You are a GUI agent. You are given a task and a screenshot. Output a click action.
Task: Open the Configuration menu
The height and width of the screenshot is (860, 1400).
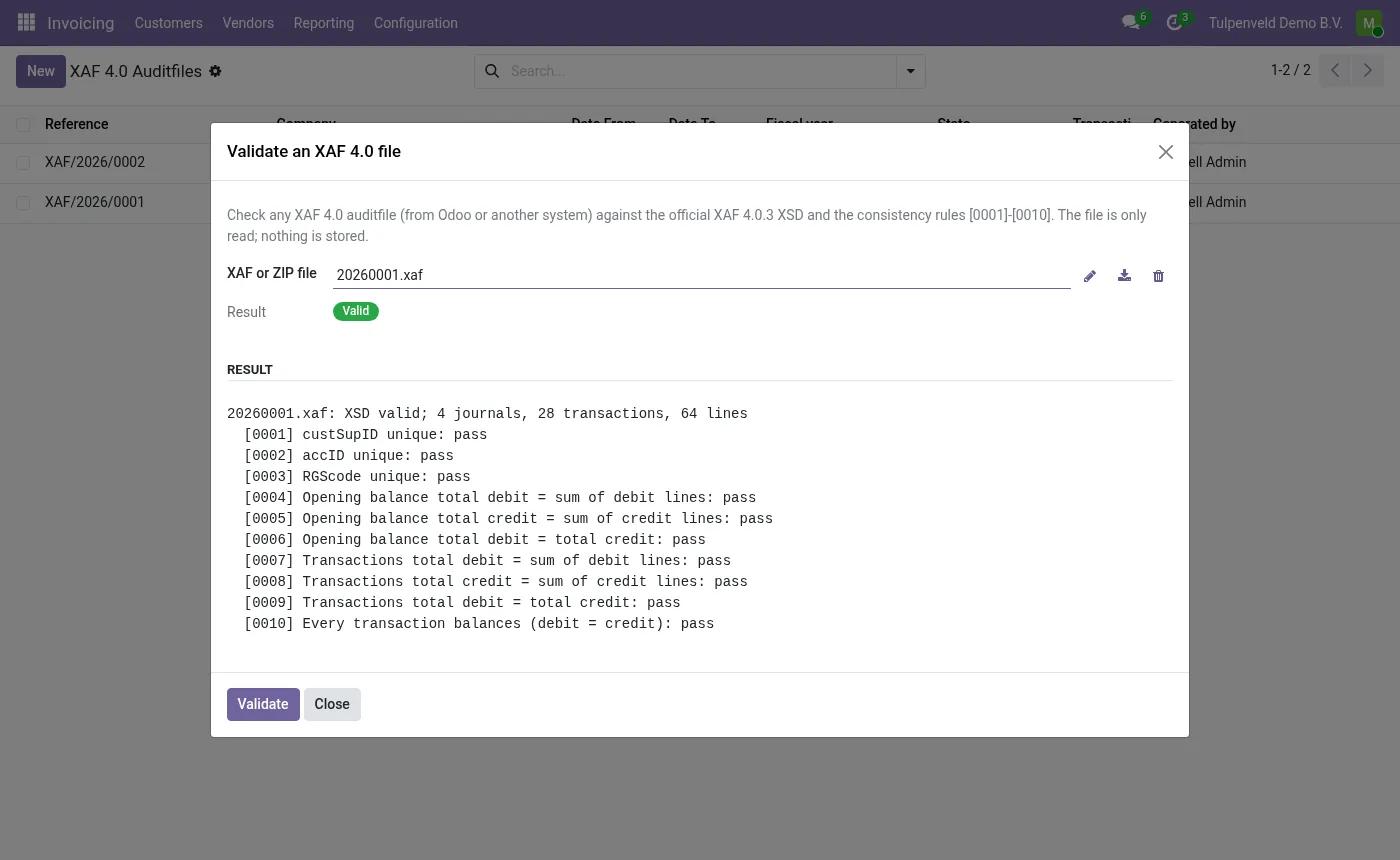tap(416, 23)
